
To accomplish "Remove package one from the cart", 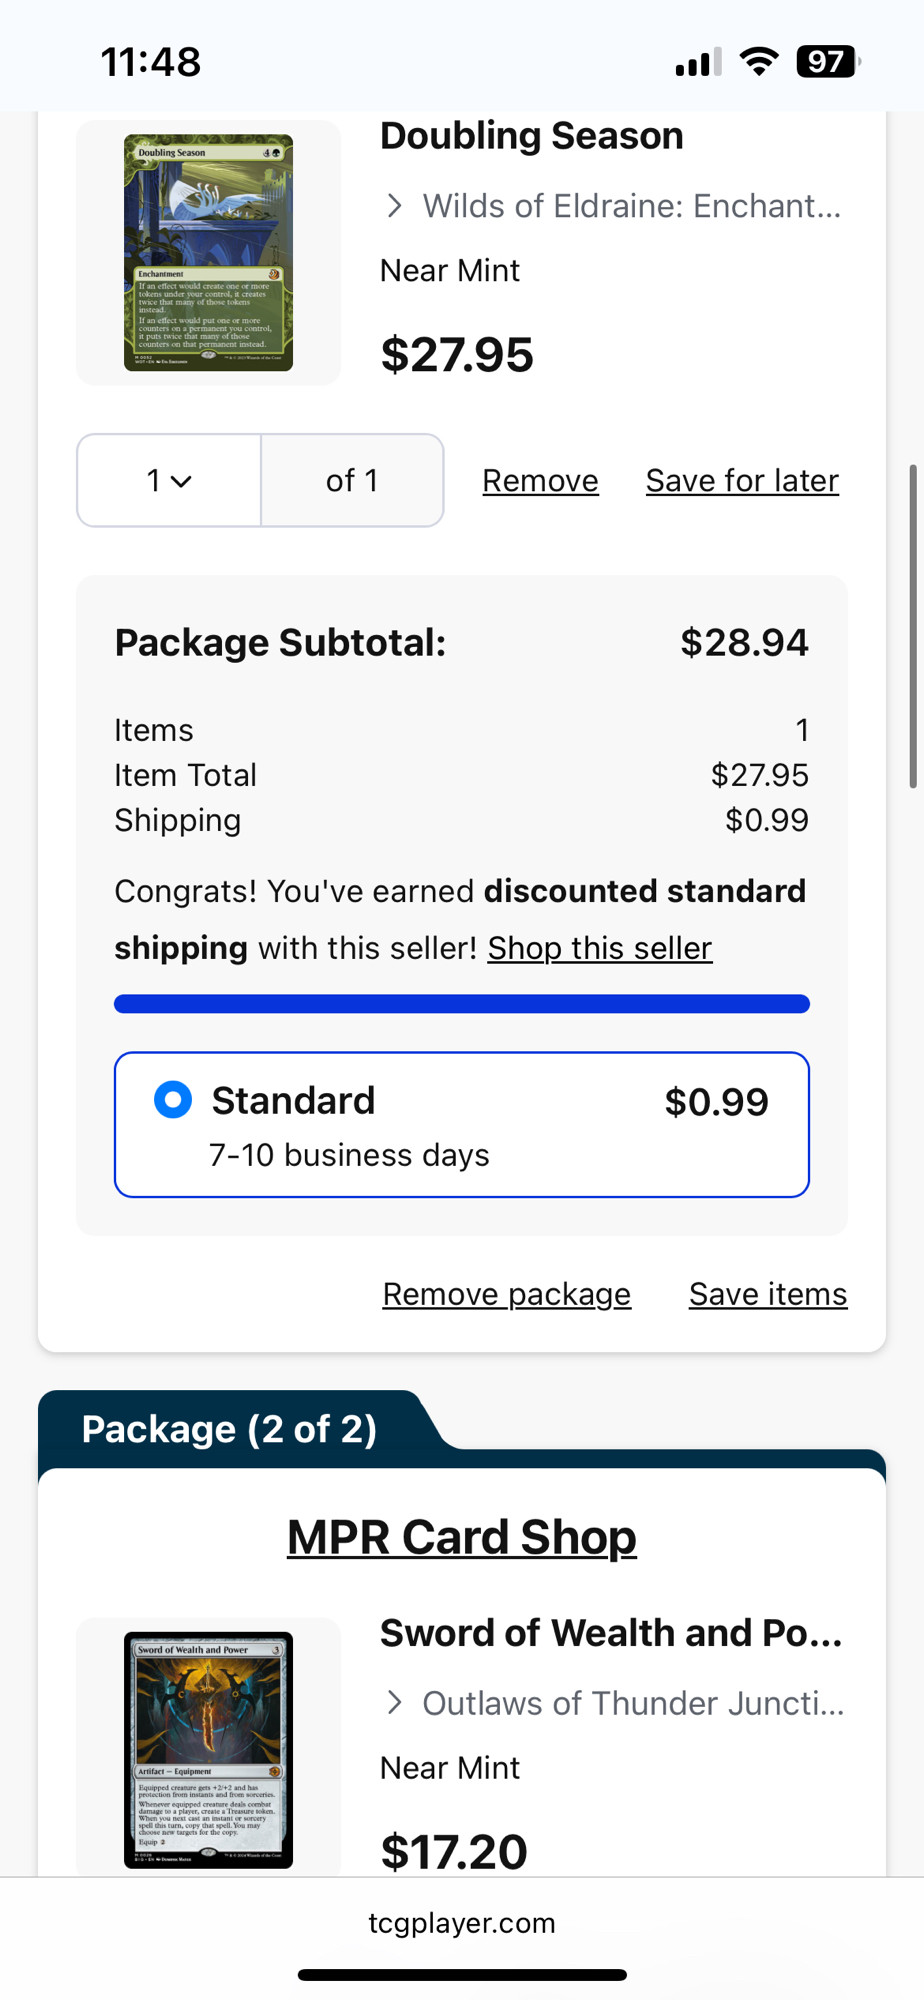I will (506, 1294).
